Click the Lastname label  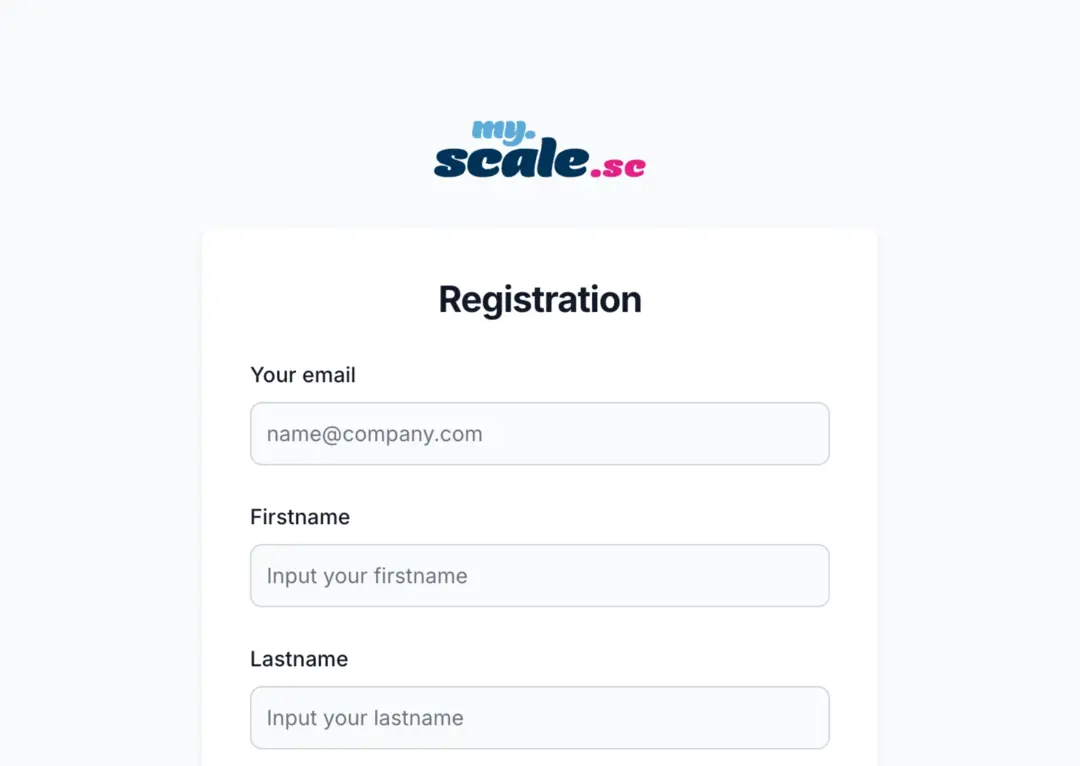(299, 659)
